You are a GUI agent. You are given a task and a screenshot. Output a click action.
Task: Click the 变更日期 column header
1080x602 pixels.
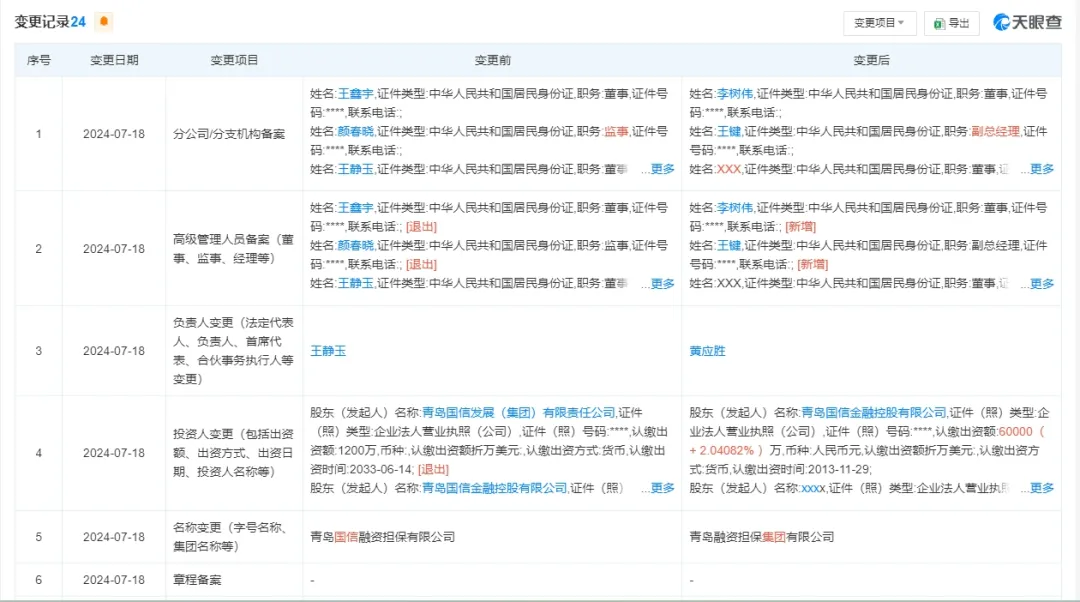[114, 60]
